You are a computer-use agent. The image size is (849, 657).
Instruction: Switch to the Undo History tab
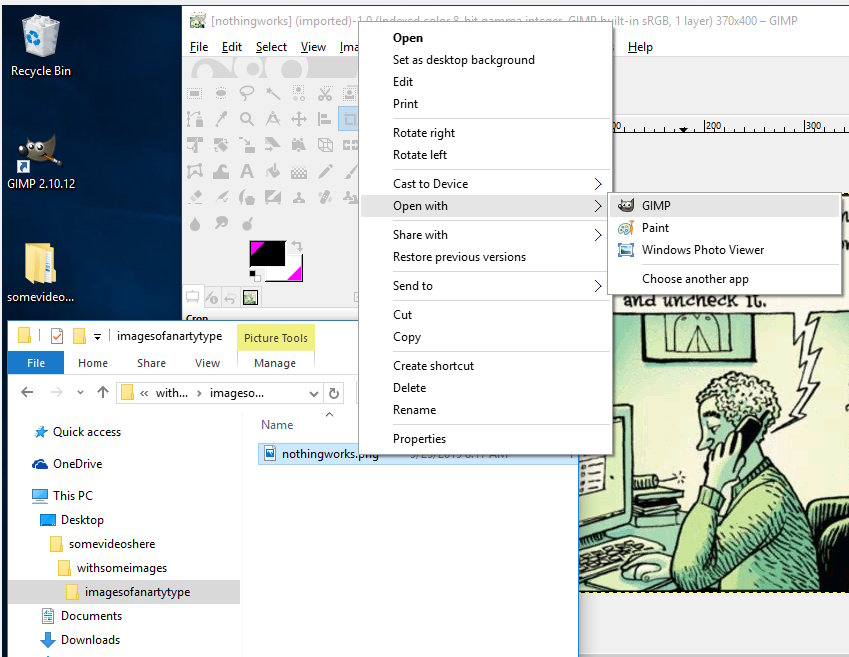(x=230, y=297)
